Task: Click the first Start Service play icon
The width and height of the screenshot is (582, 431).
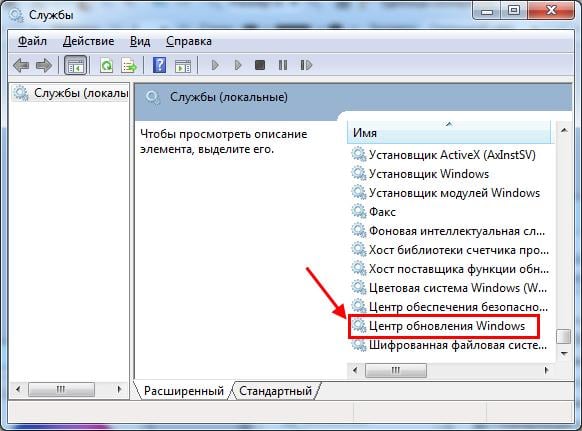Action: (215, 65)
